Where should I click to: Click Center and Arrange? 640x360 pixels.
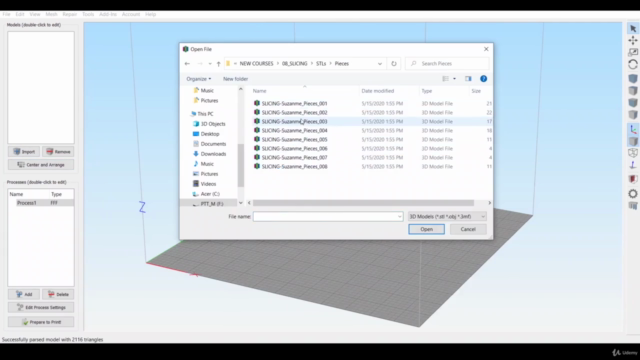[x=41, y=164]
